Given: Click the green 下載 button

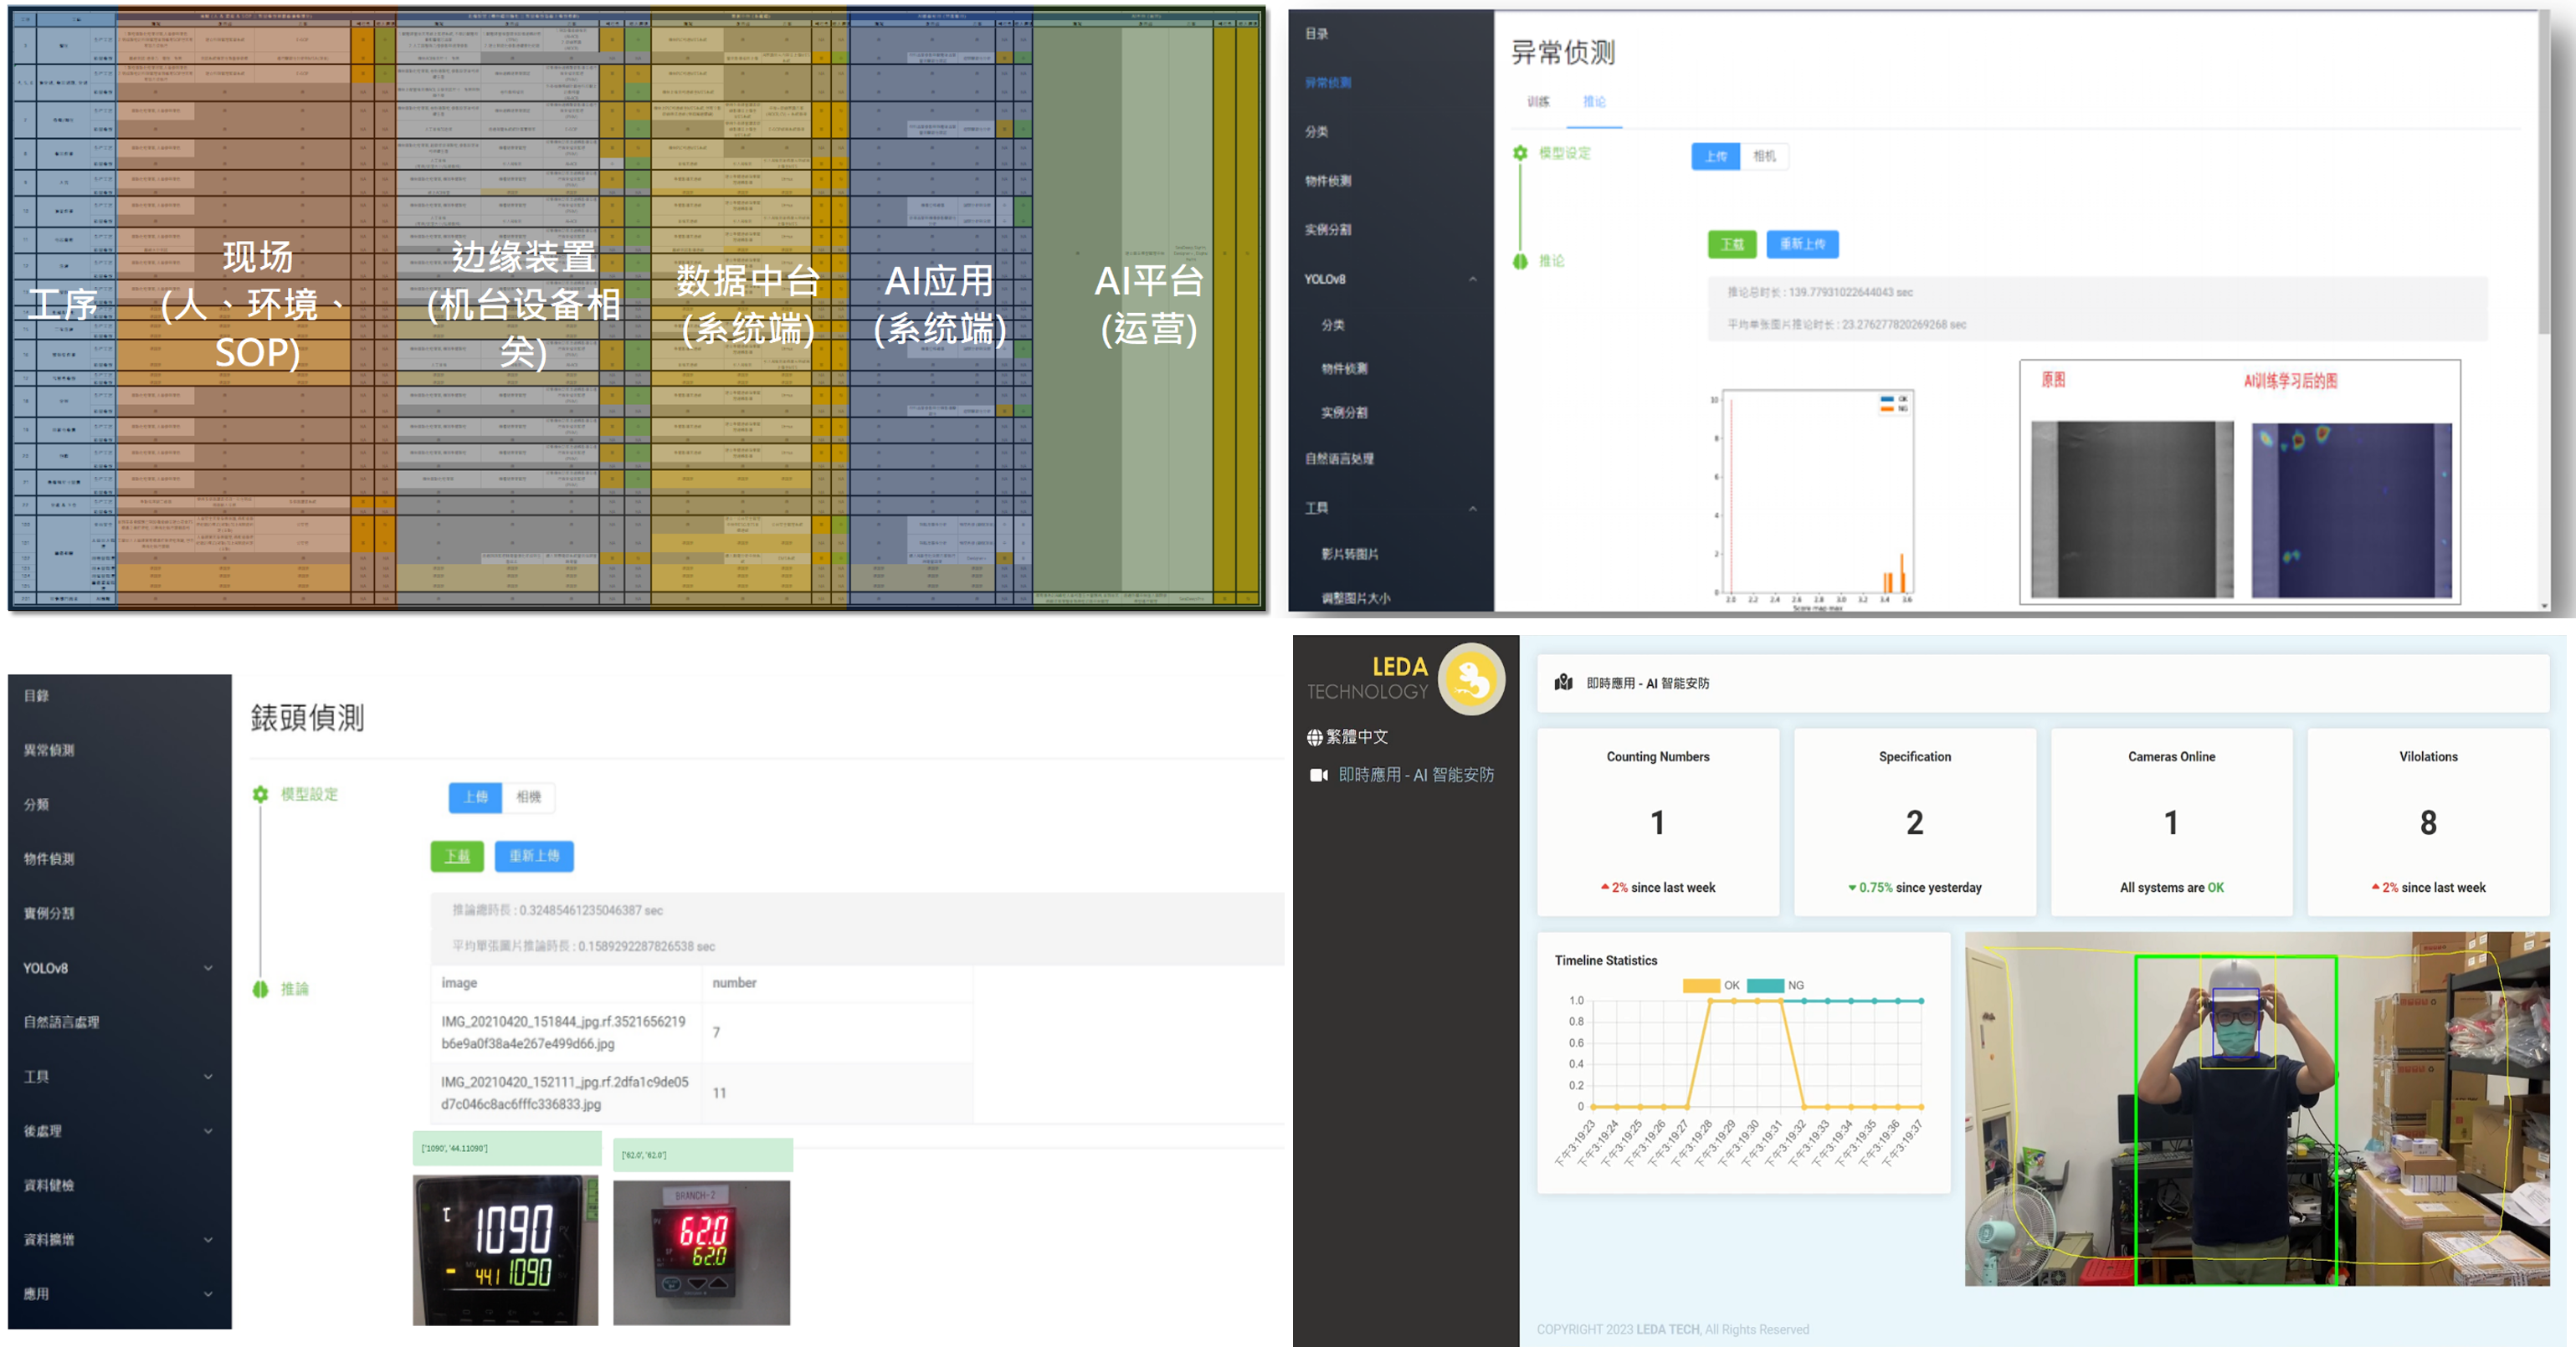Looking at the screenshot, I should point(457,856).
